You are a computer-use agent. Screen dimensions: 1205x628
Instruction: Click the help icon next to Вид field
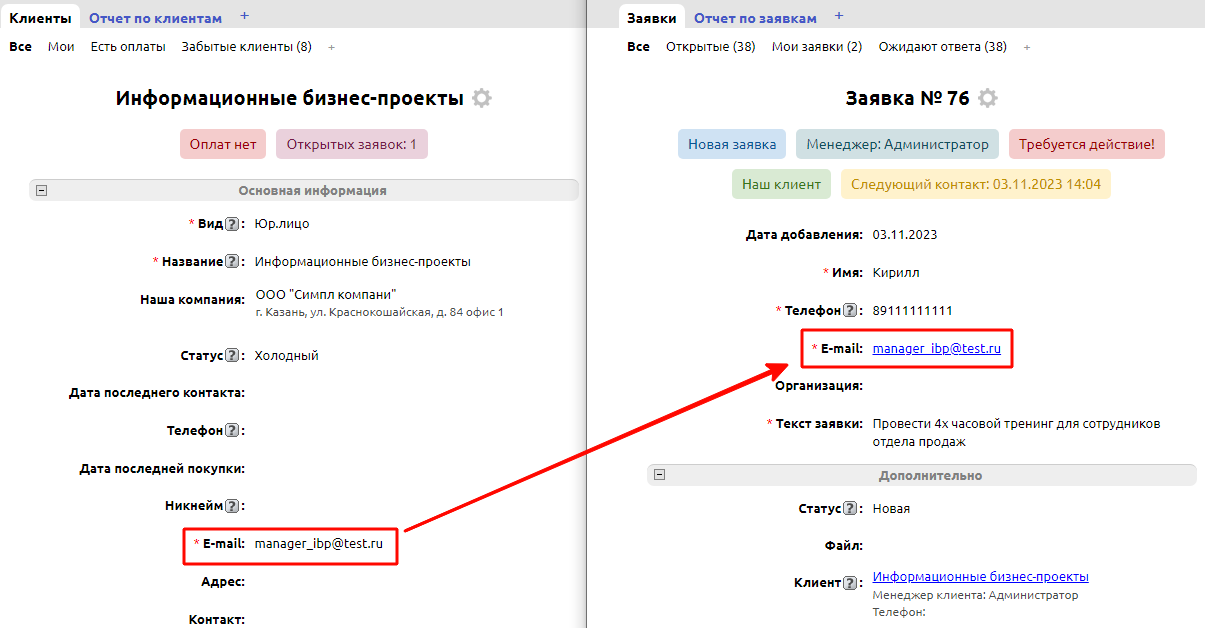pos(232,223)
